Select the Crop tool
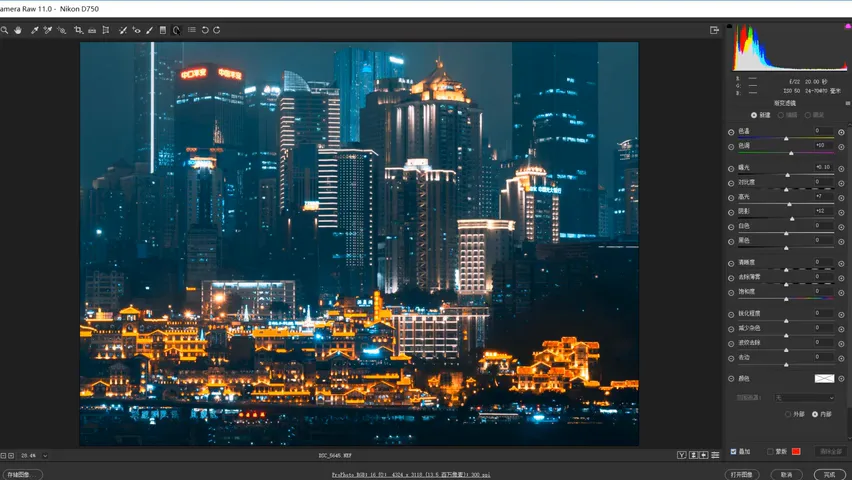 click(78, 30)
